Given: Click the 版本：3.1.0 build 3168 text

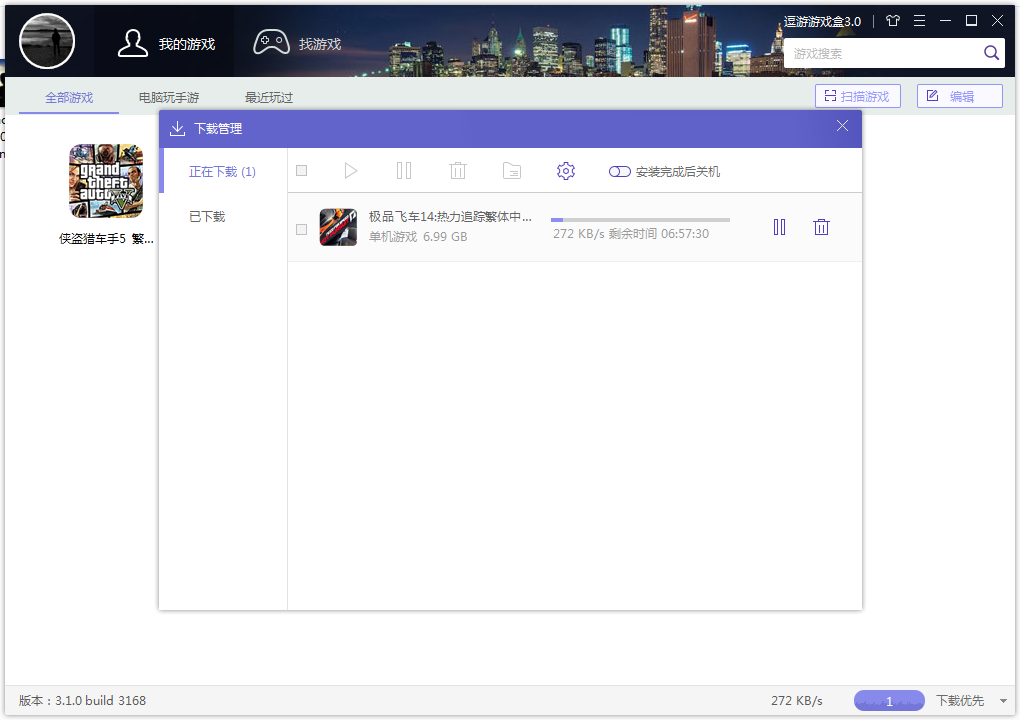Looking at the screenshot, I should (x=83, y=700).
